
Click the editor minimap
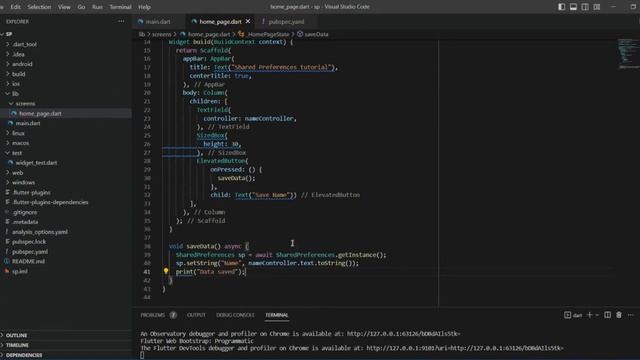628,53
